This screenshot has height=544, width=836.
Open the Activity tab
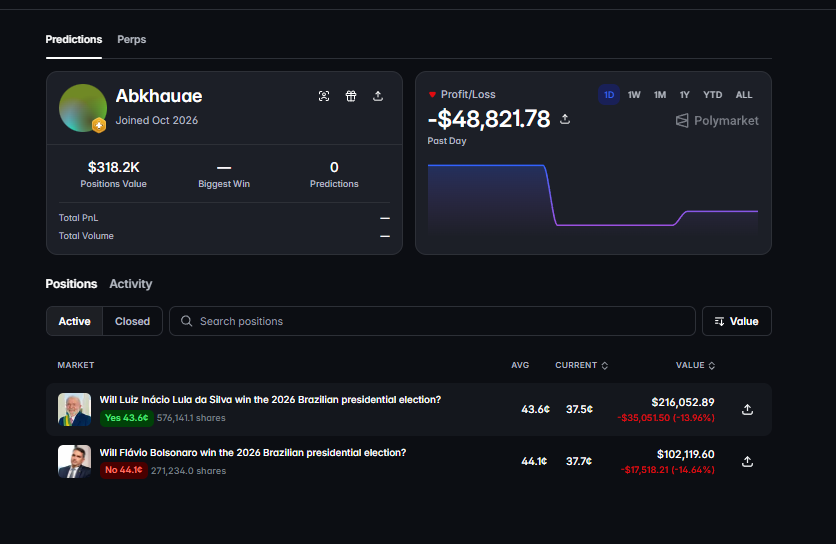131,284
